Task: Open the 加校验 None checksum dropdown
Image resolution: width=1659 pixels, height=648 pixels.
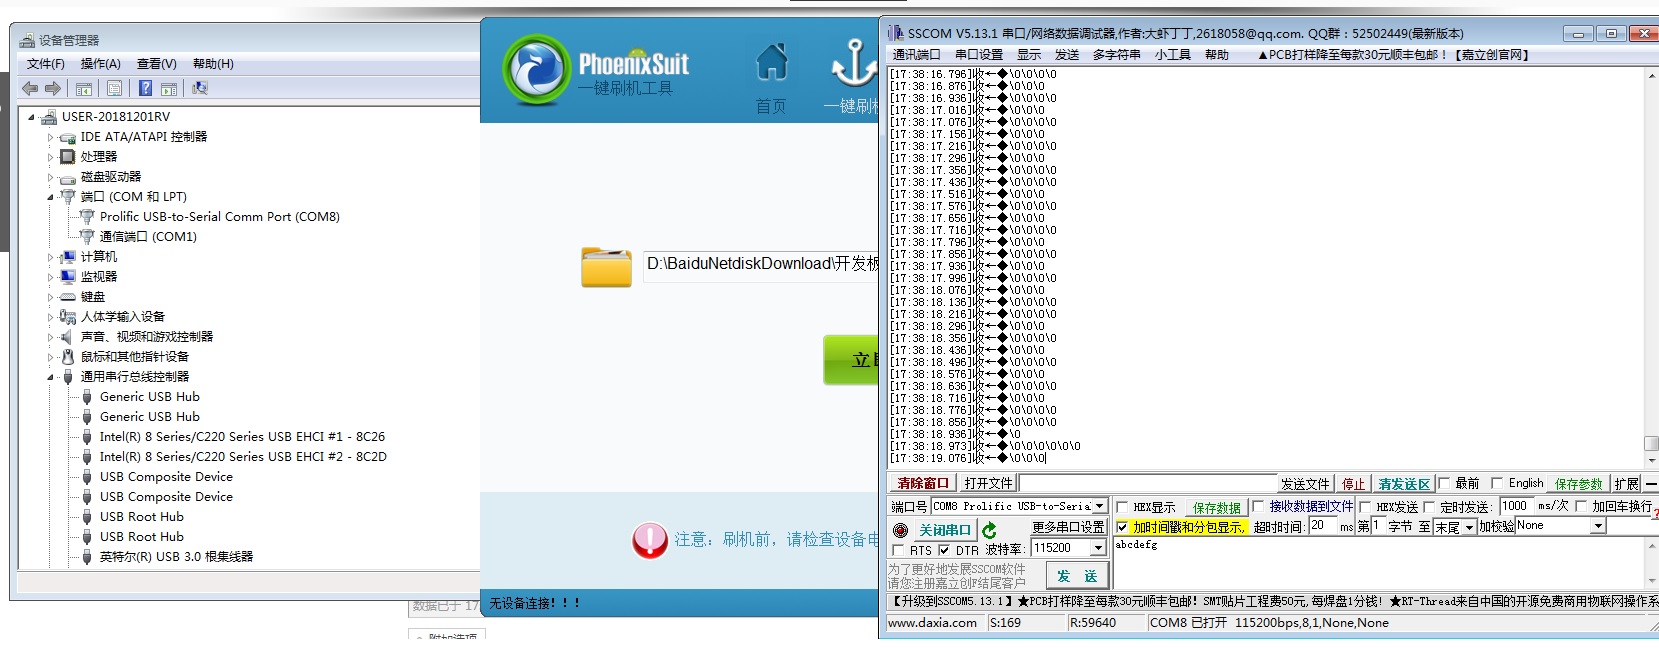Action: (x=1598, y=526)
